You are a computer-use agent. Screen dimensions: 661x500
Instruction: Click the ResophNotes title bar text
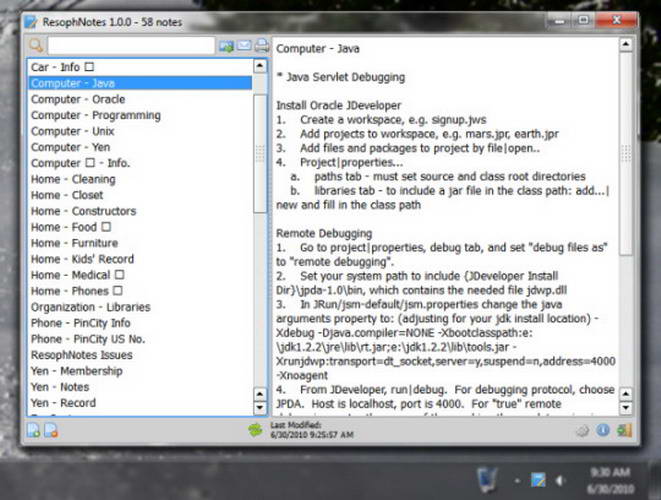pyautogui.click(x=112, y=22)
